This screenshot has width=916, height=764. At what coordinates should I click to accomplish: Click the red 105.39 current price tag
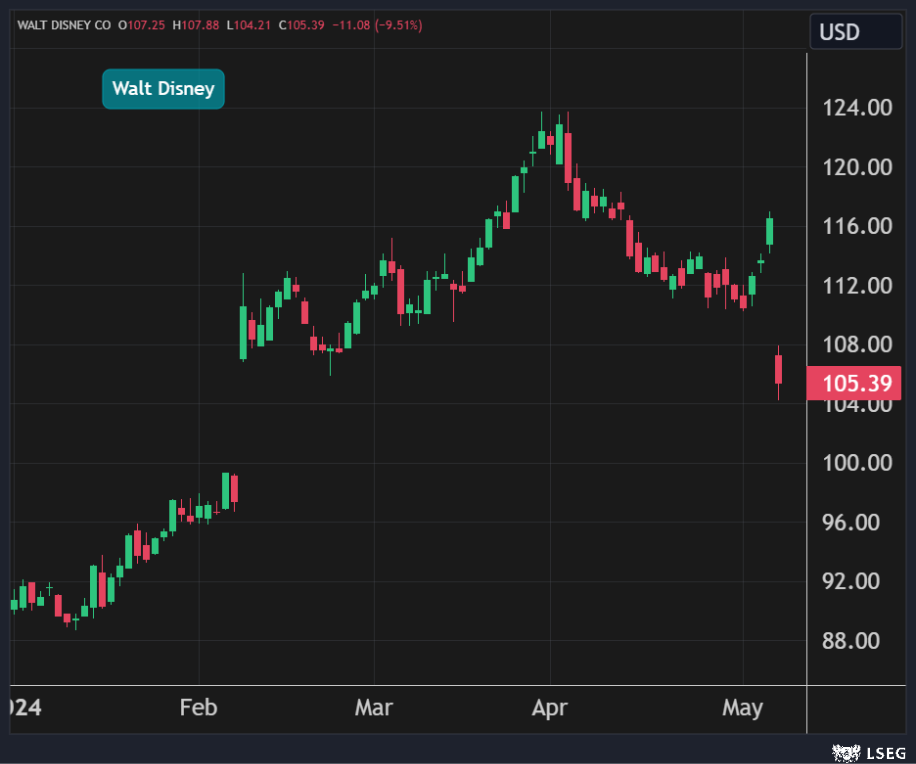point(854,384)
